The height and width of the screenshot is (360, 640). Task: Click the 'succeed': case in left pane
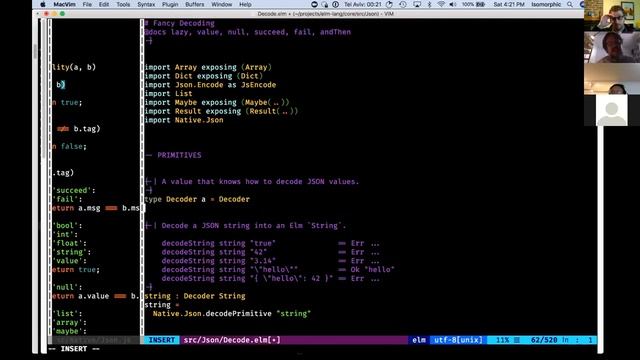(74, 191)
